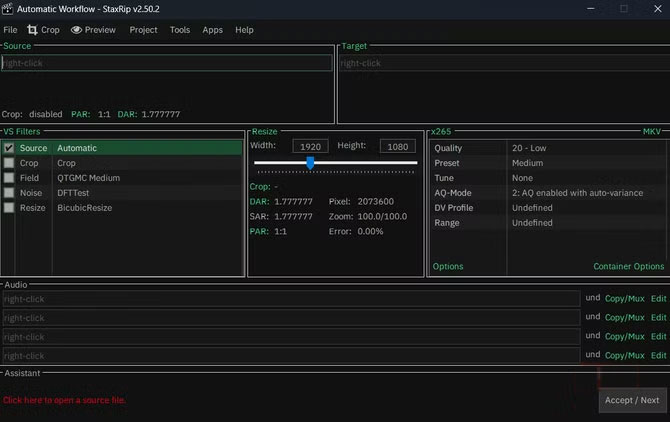Enable the Noise filter checkbox
Viewport: 670px width, 422px height.
[x=9, y=193]
